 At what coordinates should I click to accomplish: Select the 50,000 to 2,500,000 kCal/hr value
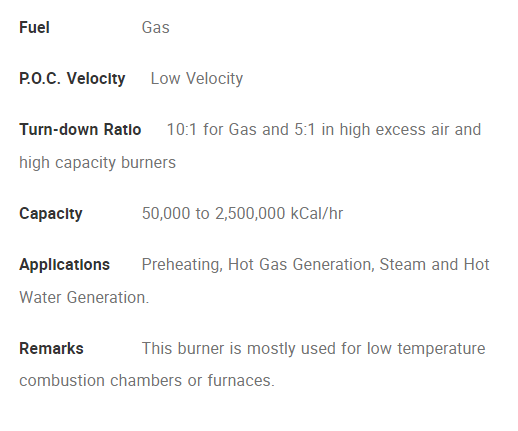242,213
